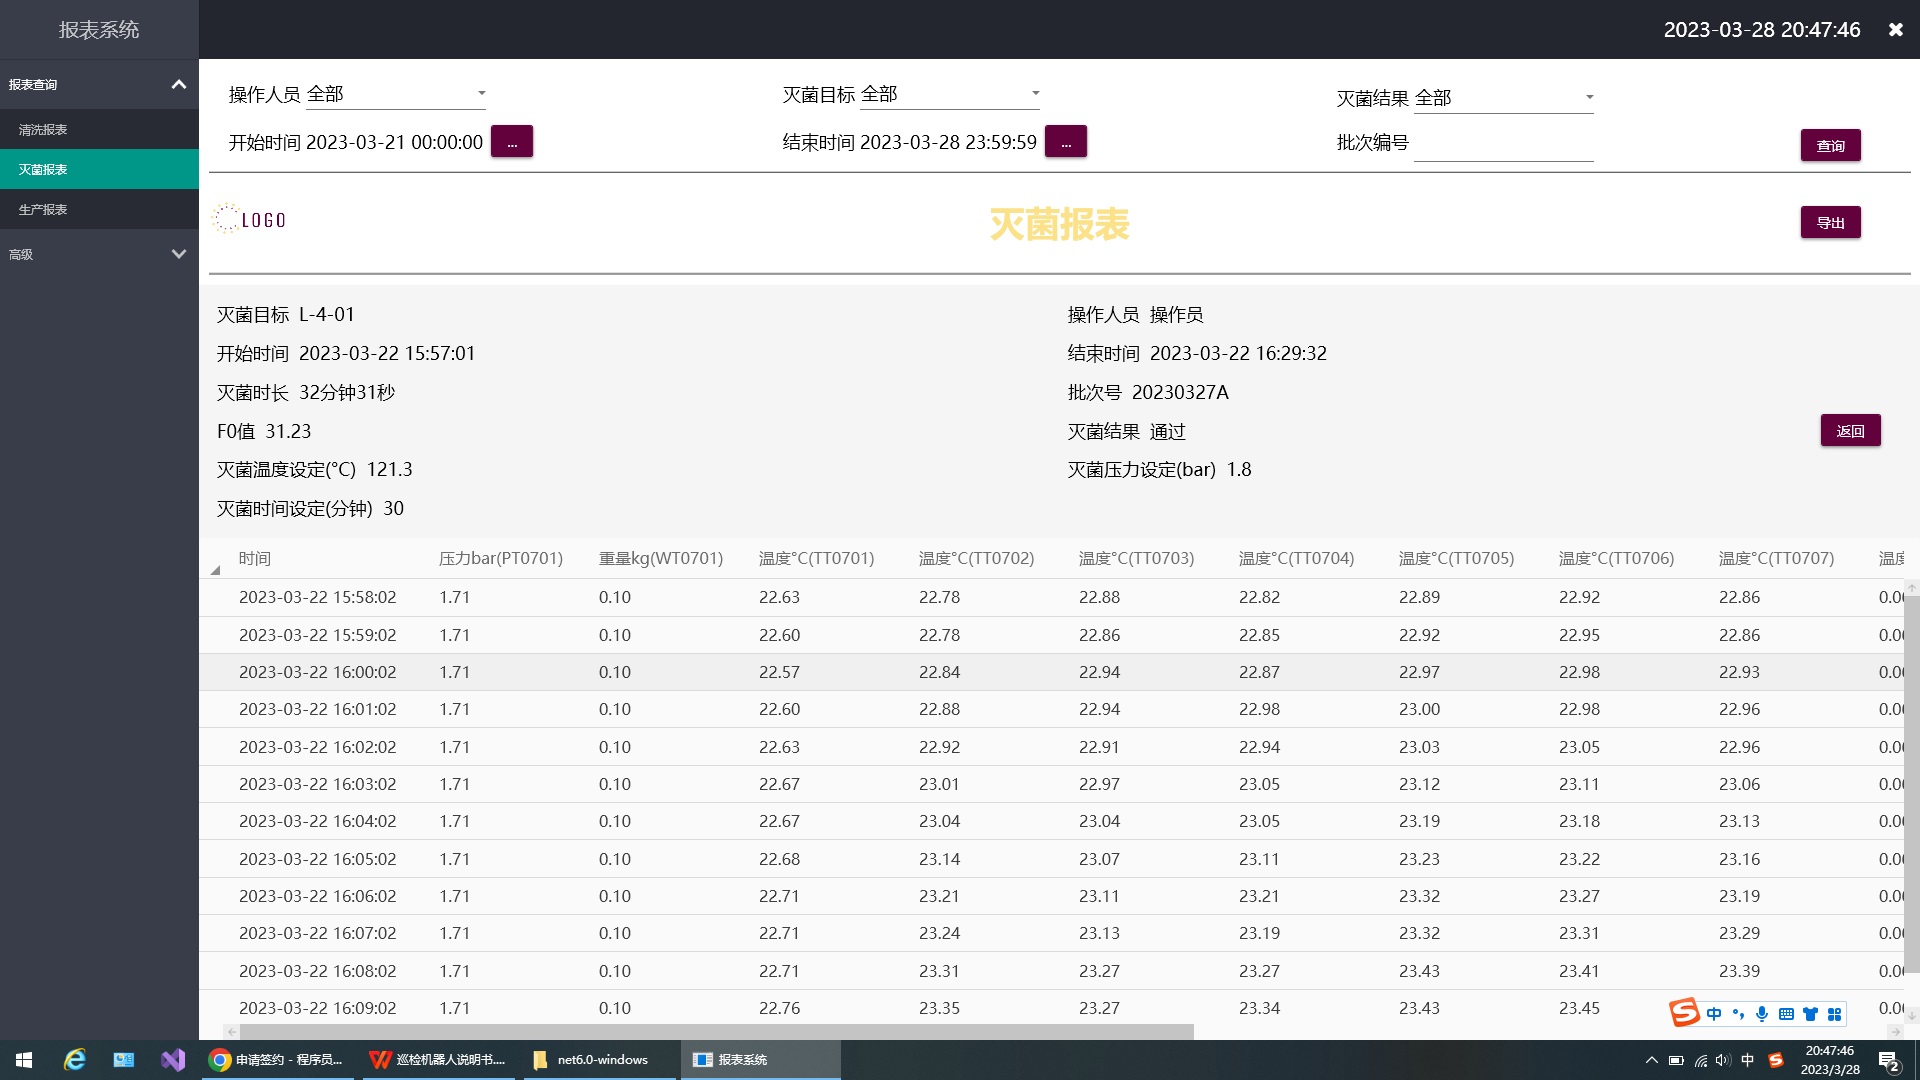Click the horizontal scrollbar thumb of the table
Screen dimensions: 1920x1080
[717, 1032]
